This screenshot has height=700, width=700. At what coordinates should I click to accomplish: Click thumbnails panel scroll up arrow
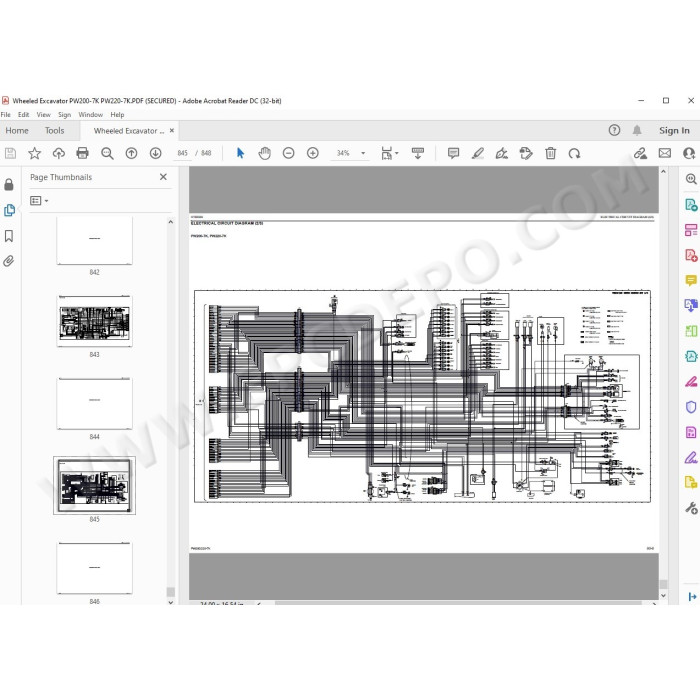click(171, 222)
